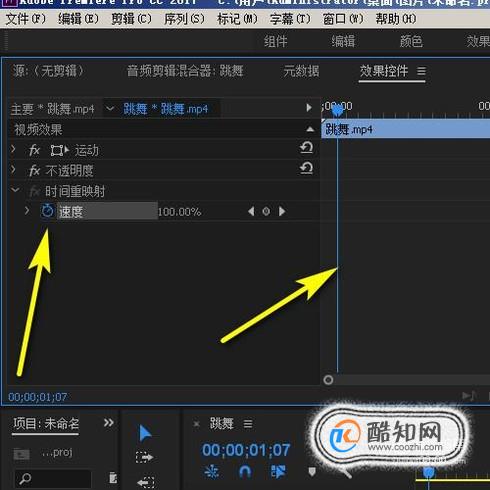The height and width of the screenshot is (490, 490).
Task: Click the 100.00% speed value
Action: (x=179, y=212)
